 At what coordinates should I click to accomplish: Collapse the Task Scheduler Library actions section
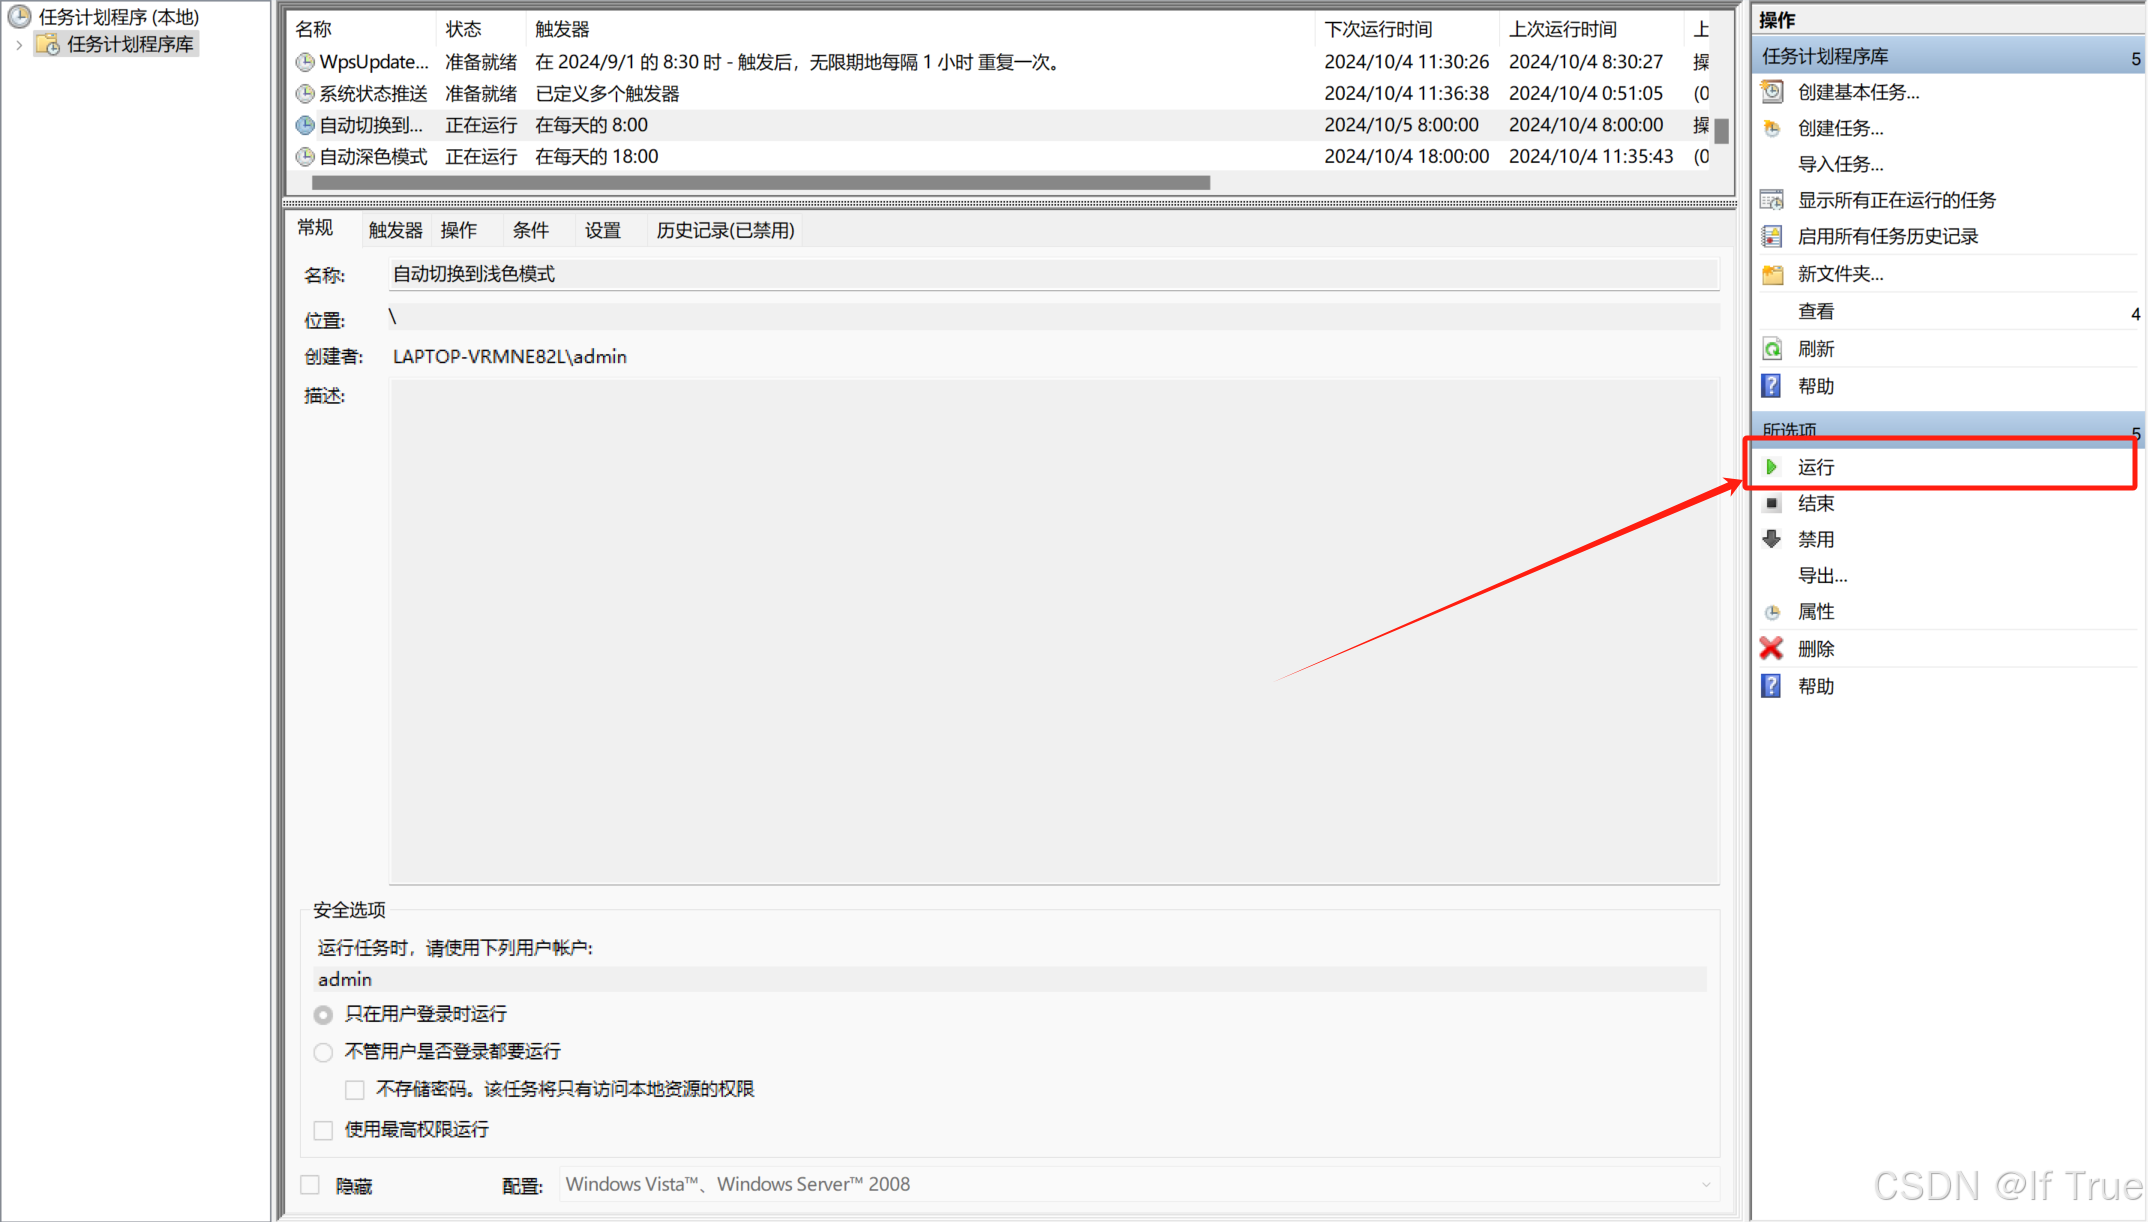tap(2135, 58)
